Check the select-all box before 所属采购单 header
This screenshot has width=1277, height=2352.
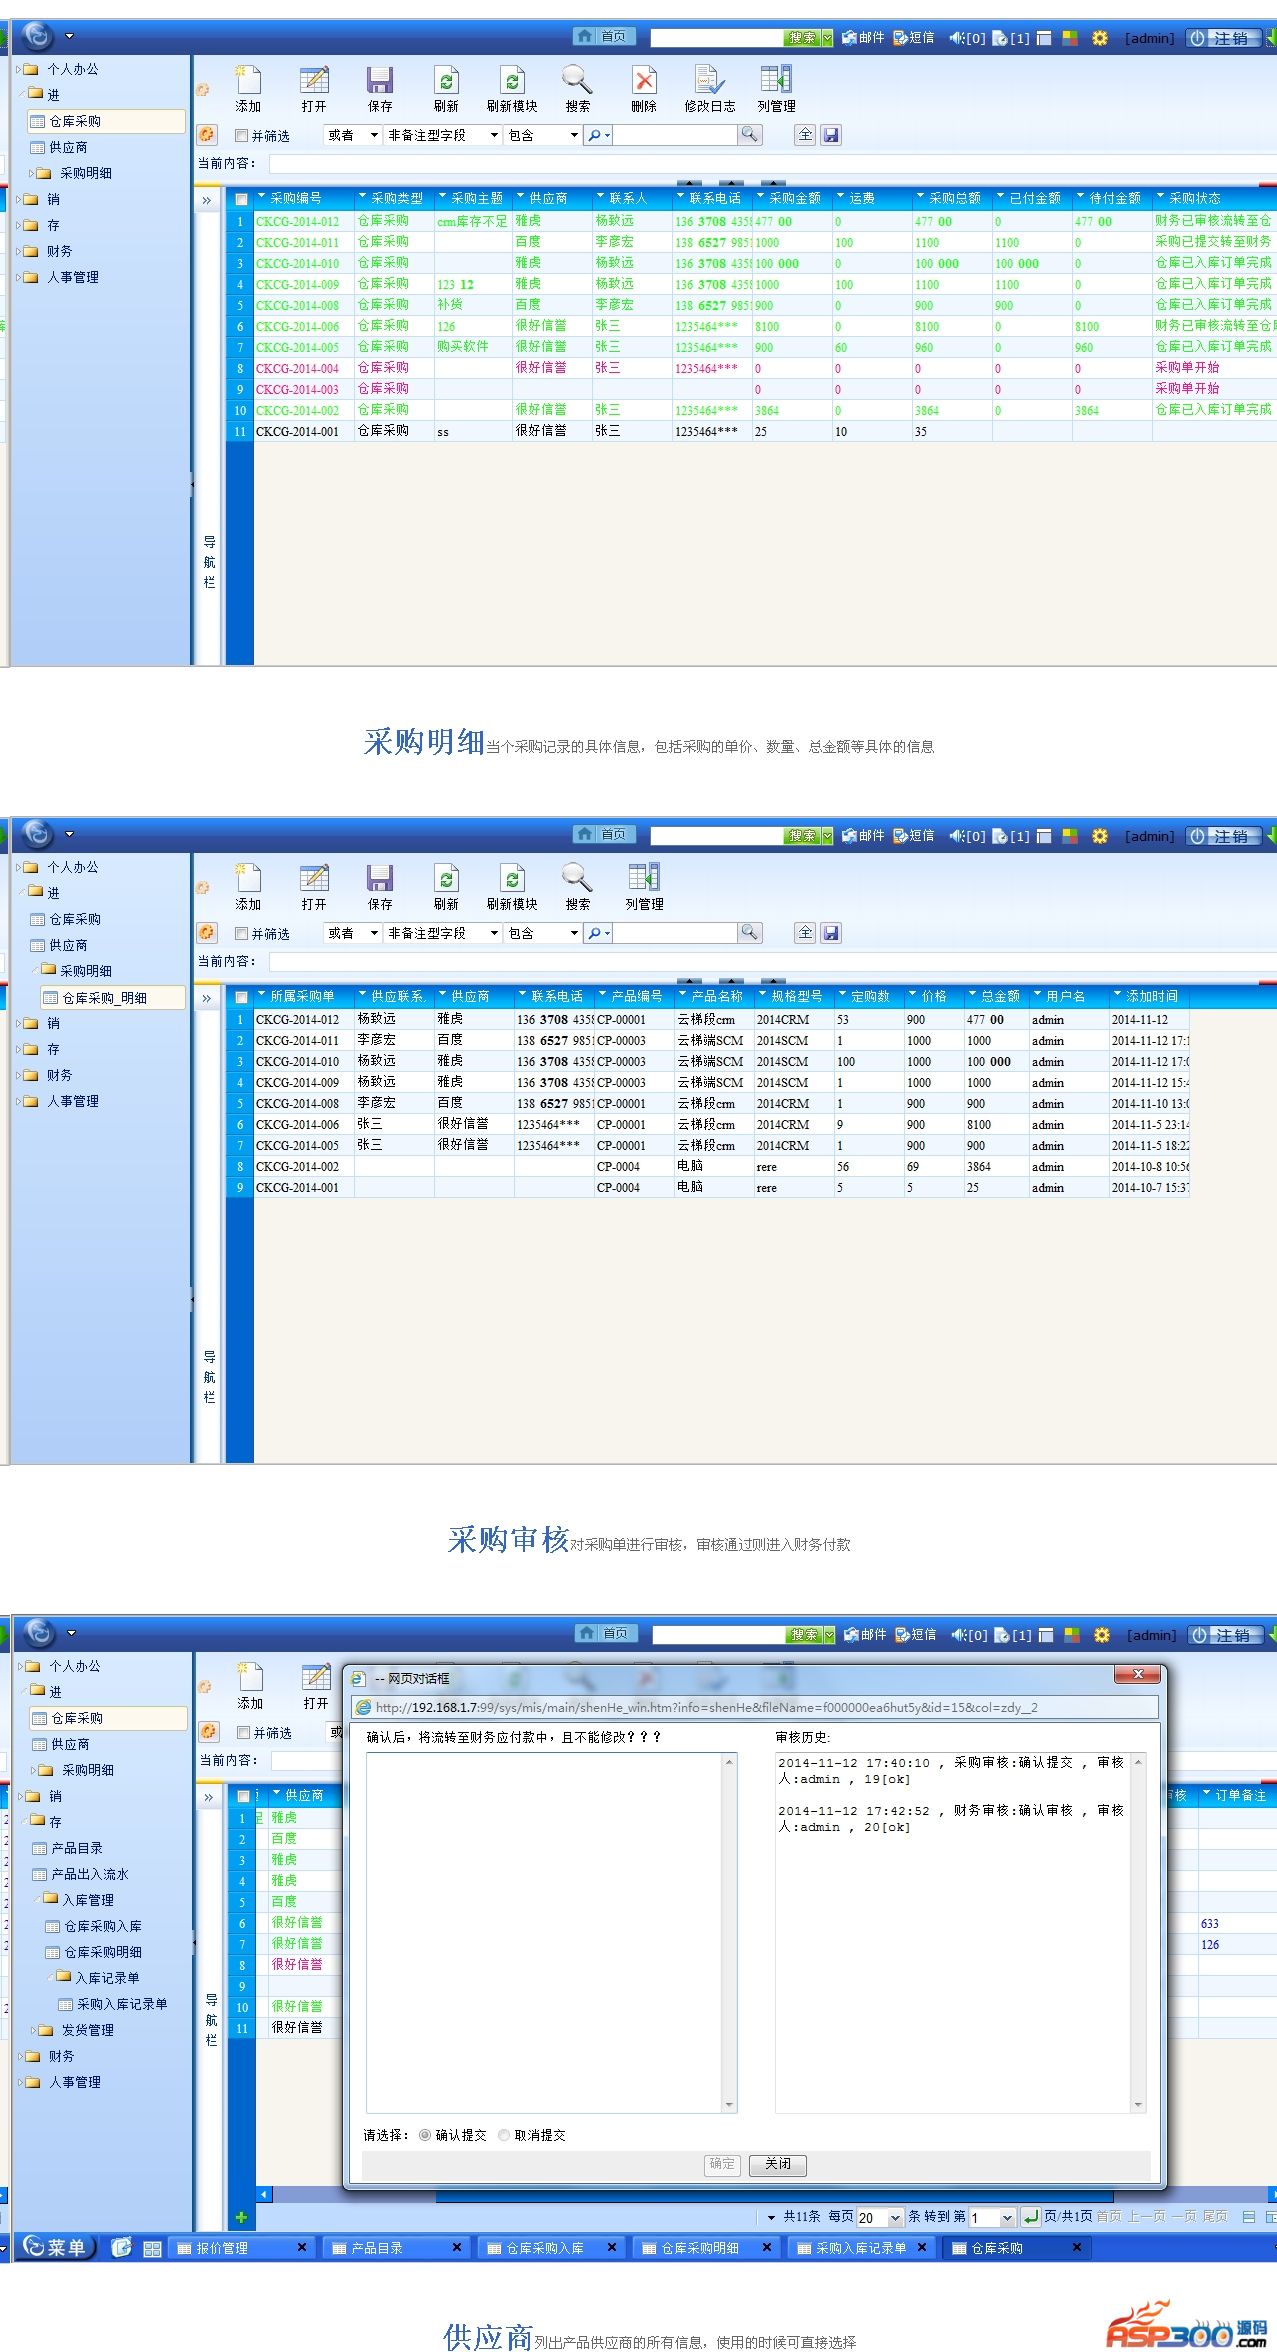click(241, 997)
